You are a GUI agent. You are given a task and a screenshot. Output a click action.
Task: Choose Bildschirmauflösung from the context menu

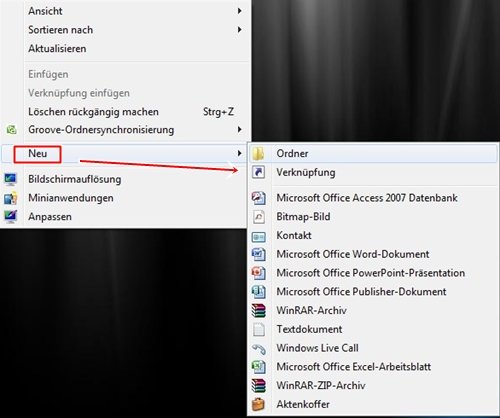124,179
